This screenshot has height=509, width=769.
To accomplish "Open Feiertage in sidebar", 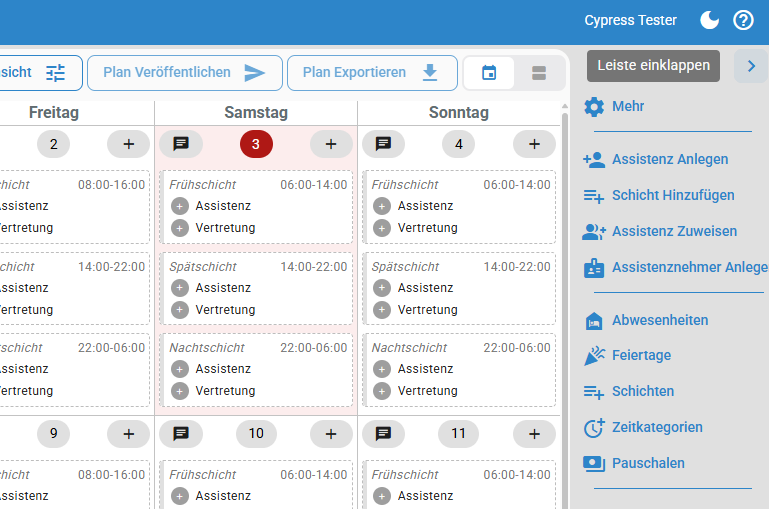I will (x=627, y=356).
